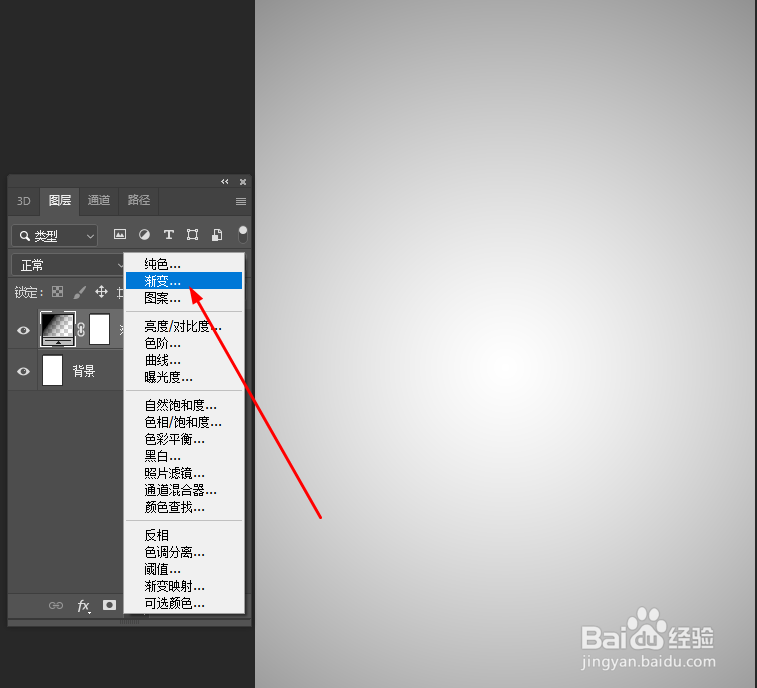Select 色彩平衡... adjustment
This screenshot has height=688, width=757.
(184, 439)
